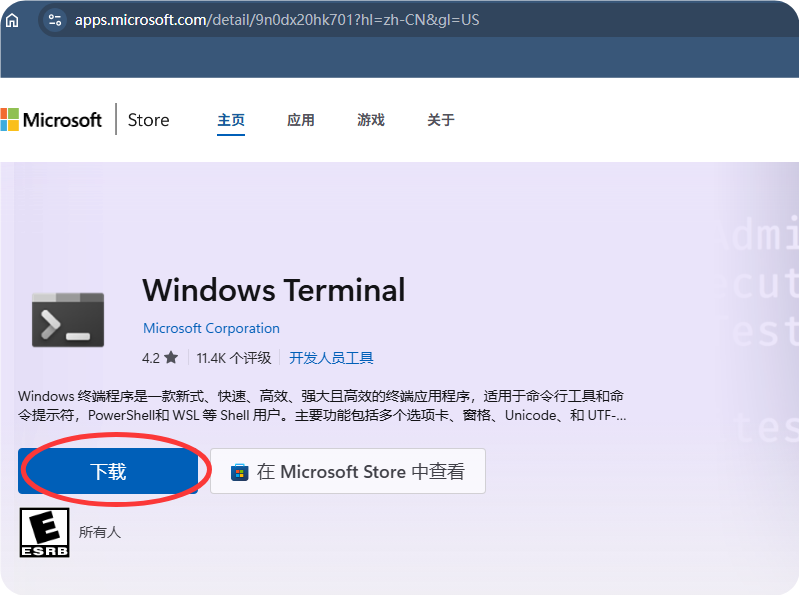The image size is (799, 595).
Task: Click the app description paragraph
Action: point(322,405)
